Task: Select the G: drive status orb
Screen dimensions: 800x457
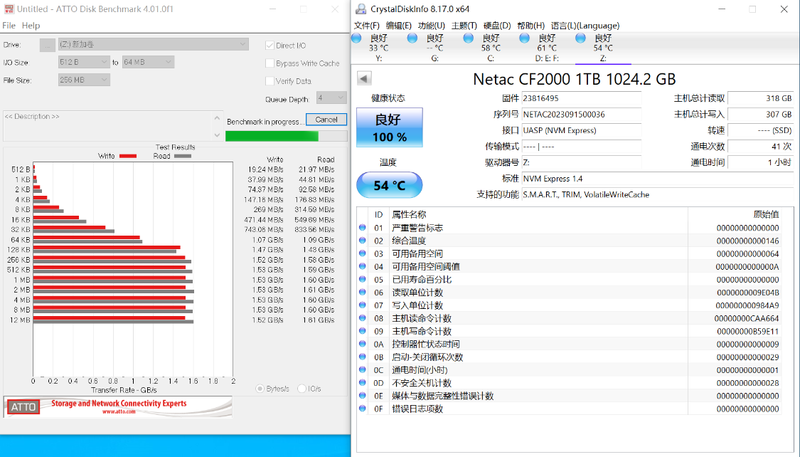Action: tap(412, 38)
